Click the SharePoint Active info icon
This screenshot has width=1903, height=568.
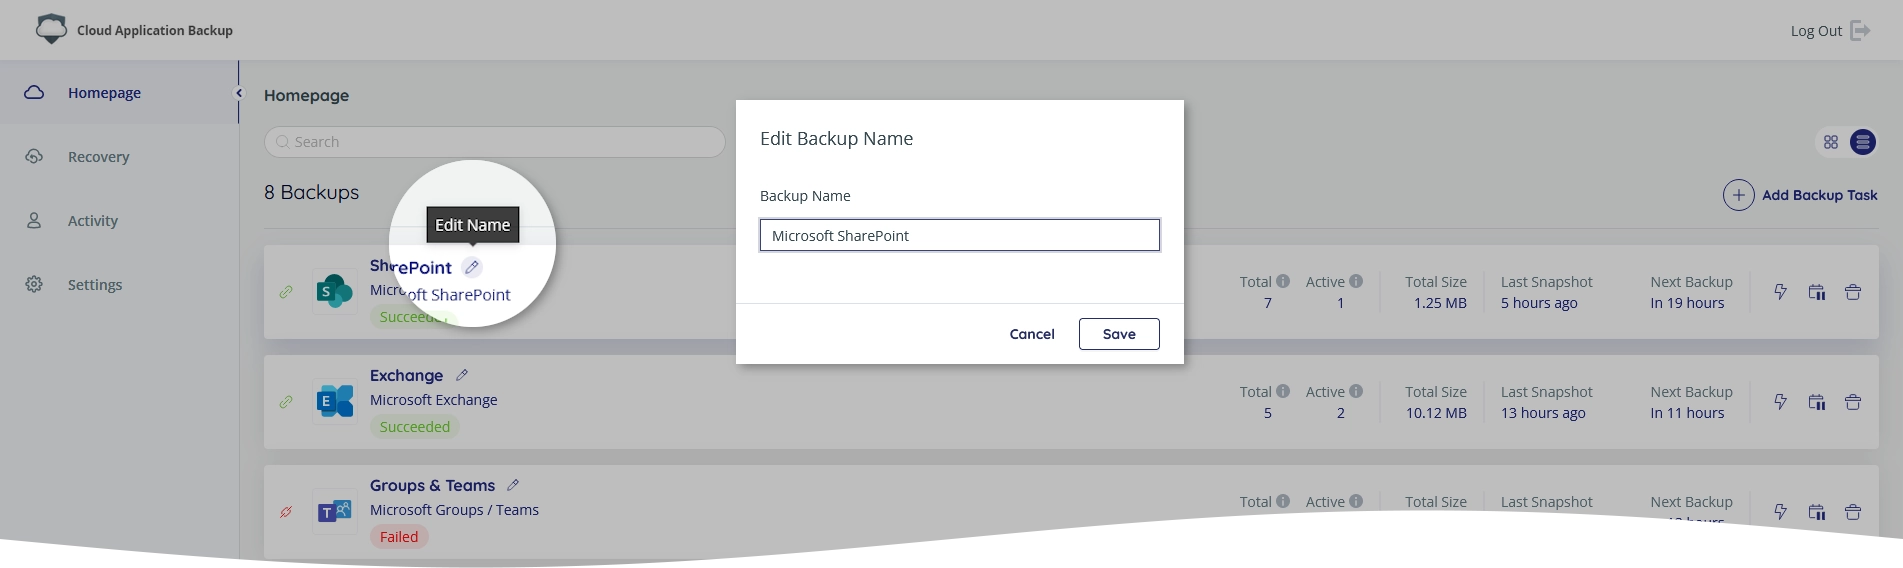1356,281
